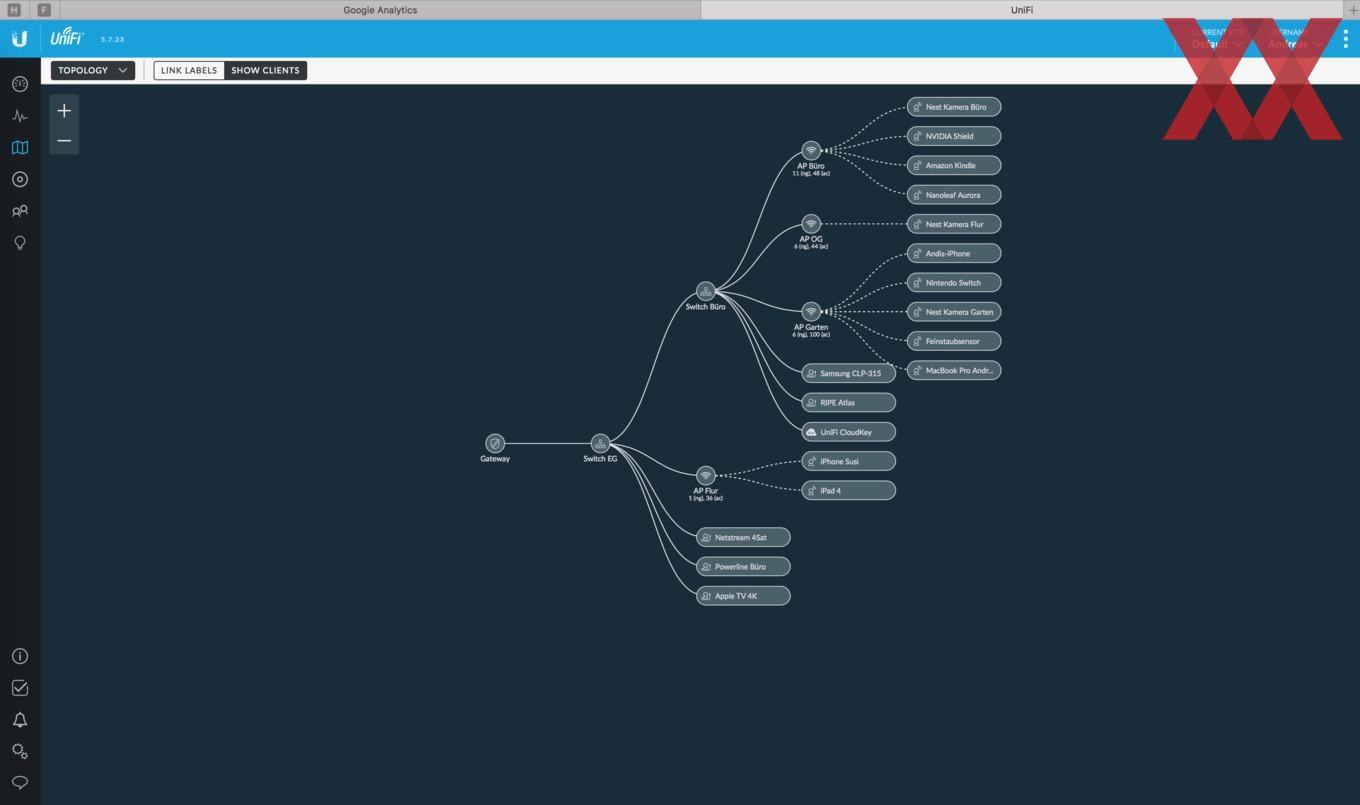Select the Nintendo Switch client
Screen dimensions: 1360x805
coord(954,282)
